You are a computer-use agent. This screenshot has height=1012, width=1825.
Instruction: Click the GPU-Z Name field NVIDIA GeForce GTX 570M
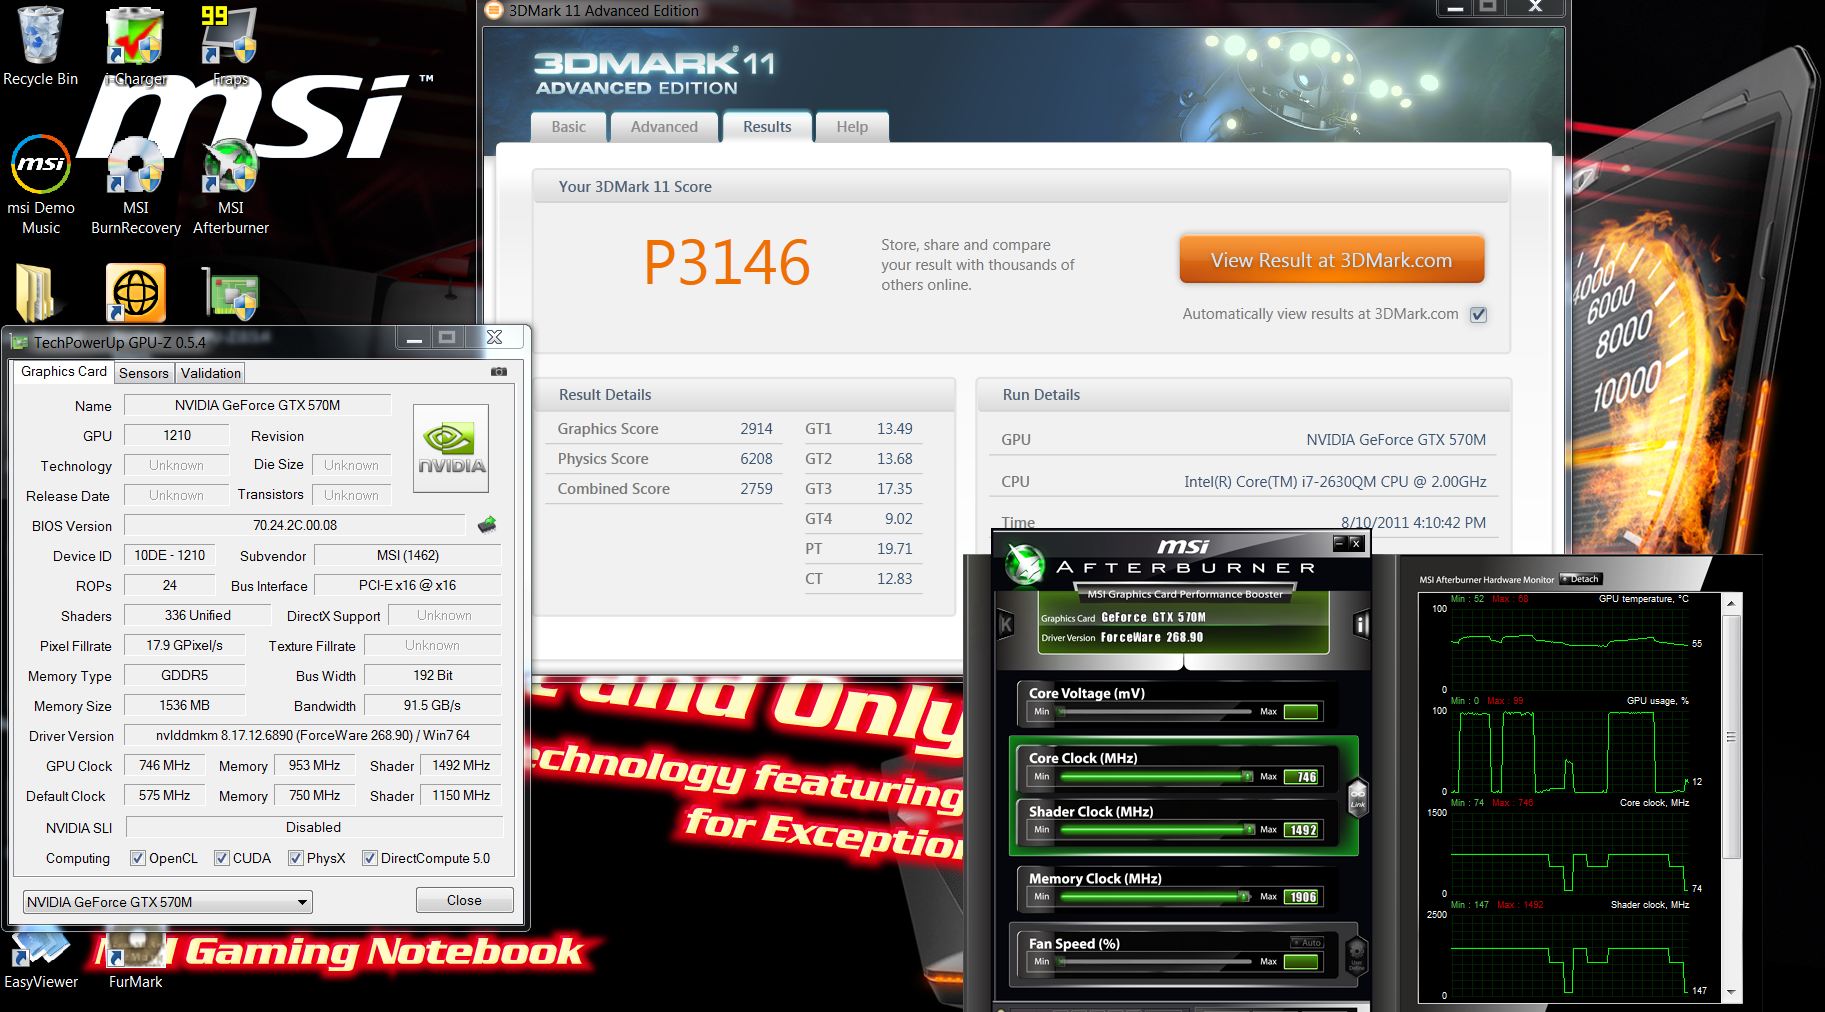click(x=257, y=405)
